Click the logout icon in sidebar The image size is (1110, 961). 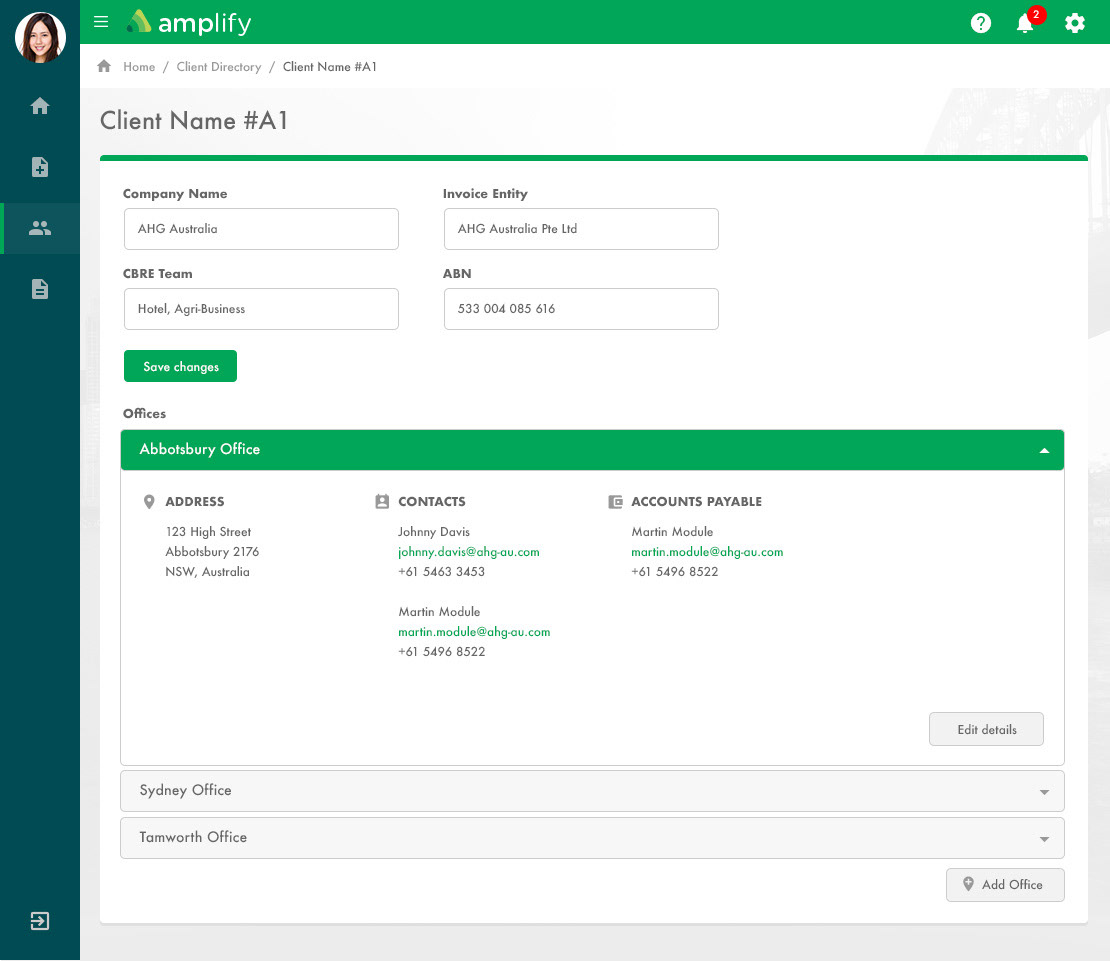(40, 921)
